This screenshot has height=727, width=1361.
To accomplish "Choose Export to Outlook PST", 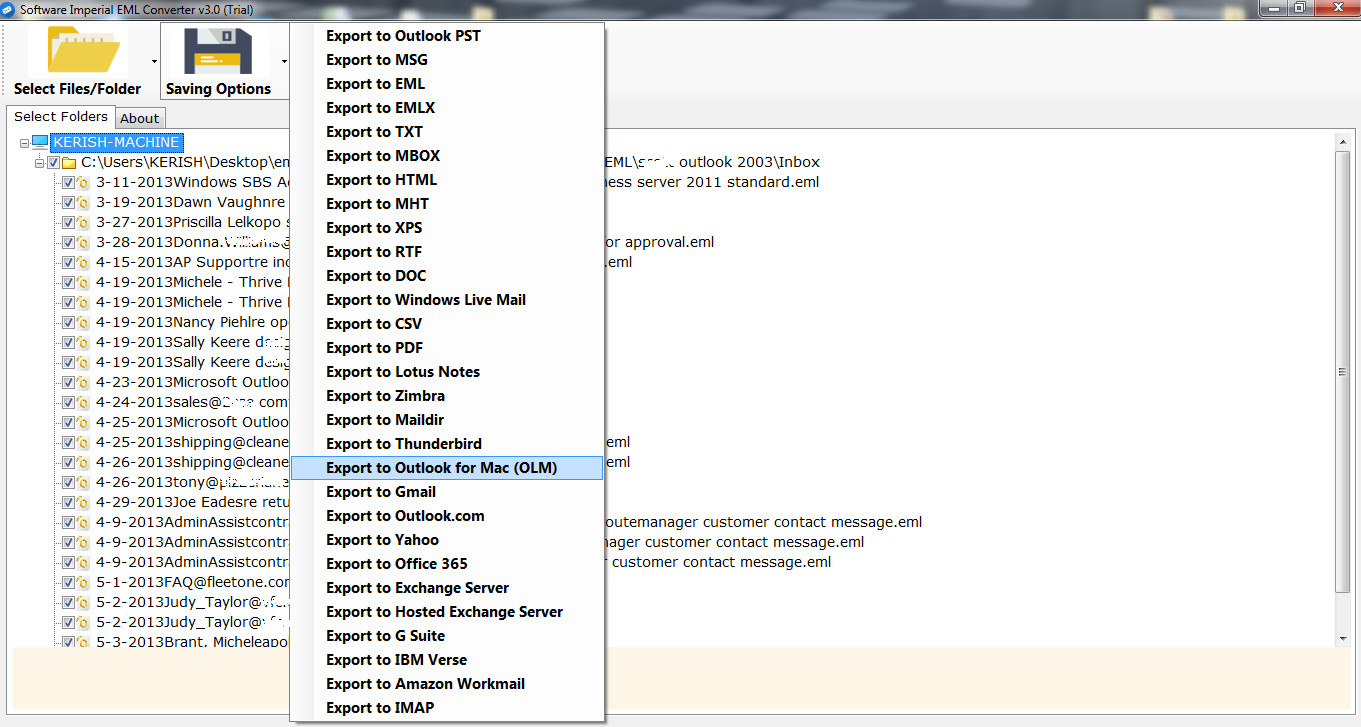I will click(447, 36).
